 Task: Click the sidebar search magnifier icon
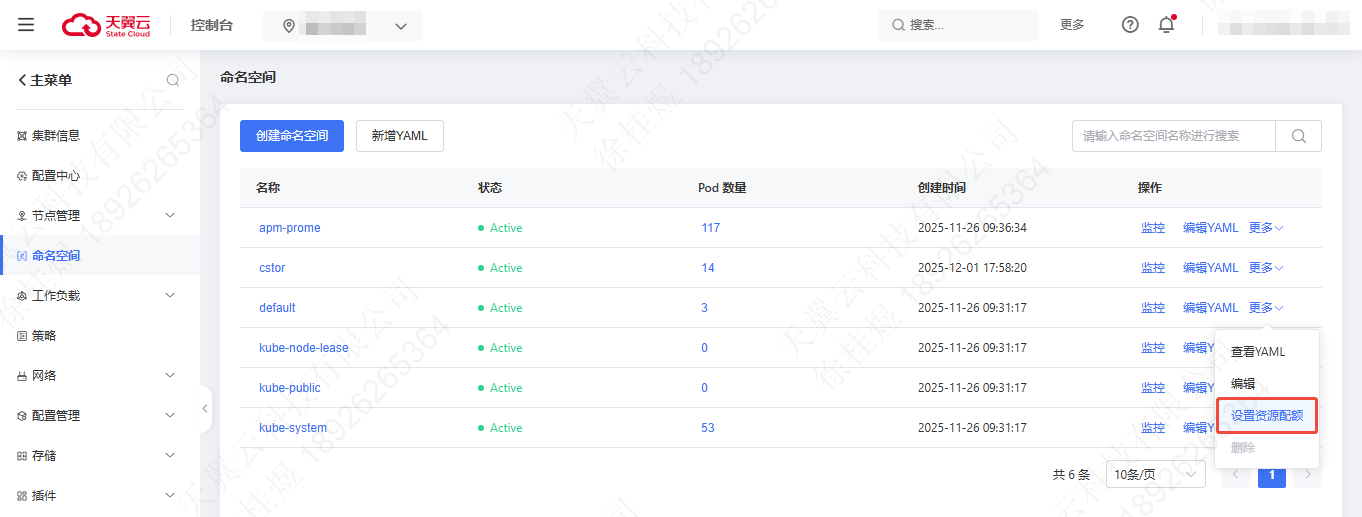click(173, 80)
